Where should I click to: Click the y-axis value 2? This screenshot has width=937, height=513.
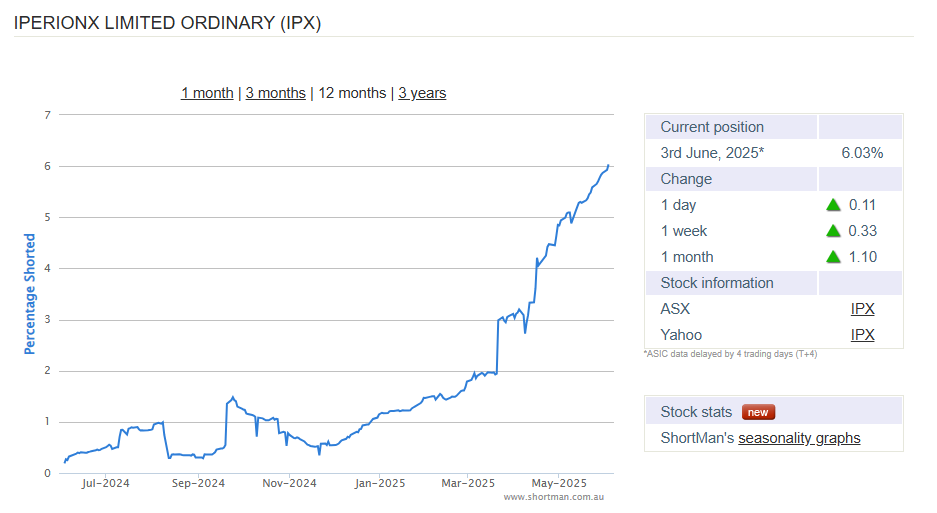pyautogui.click(x=47, y=371)
